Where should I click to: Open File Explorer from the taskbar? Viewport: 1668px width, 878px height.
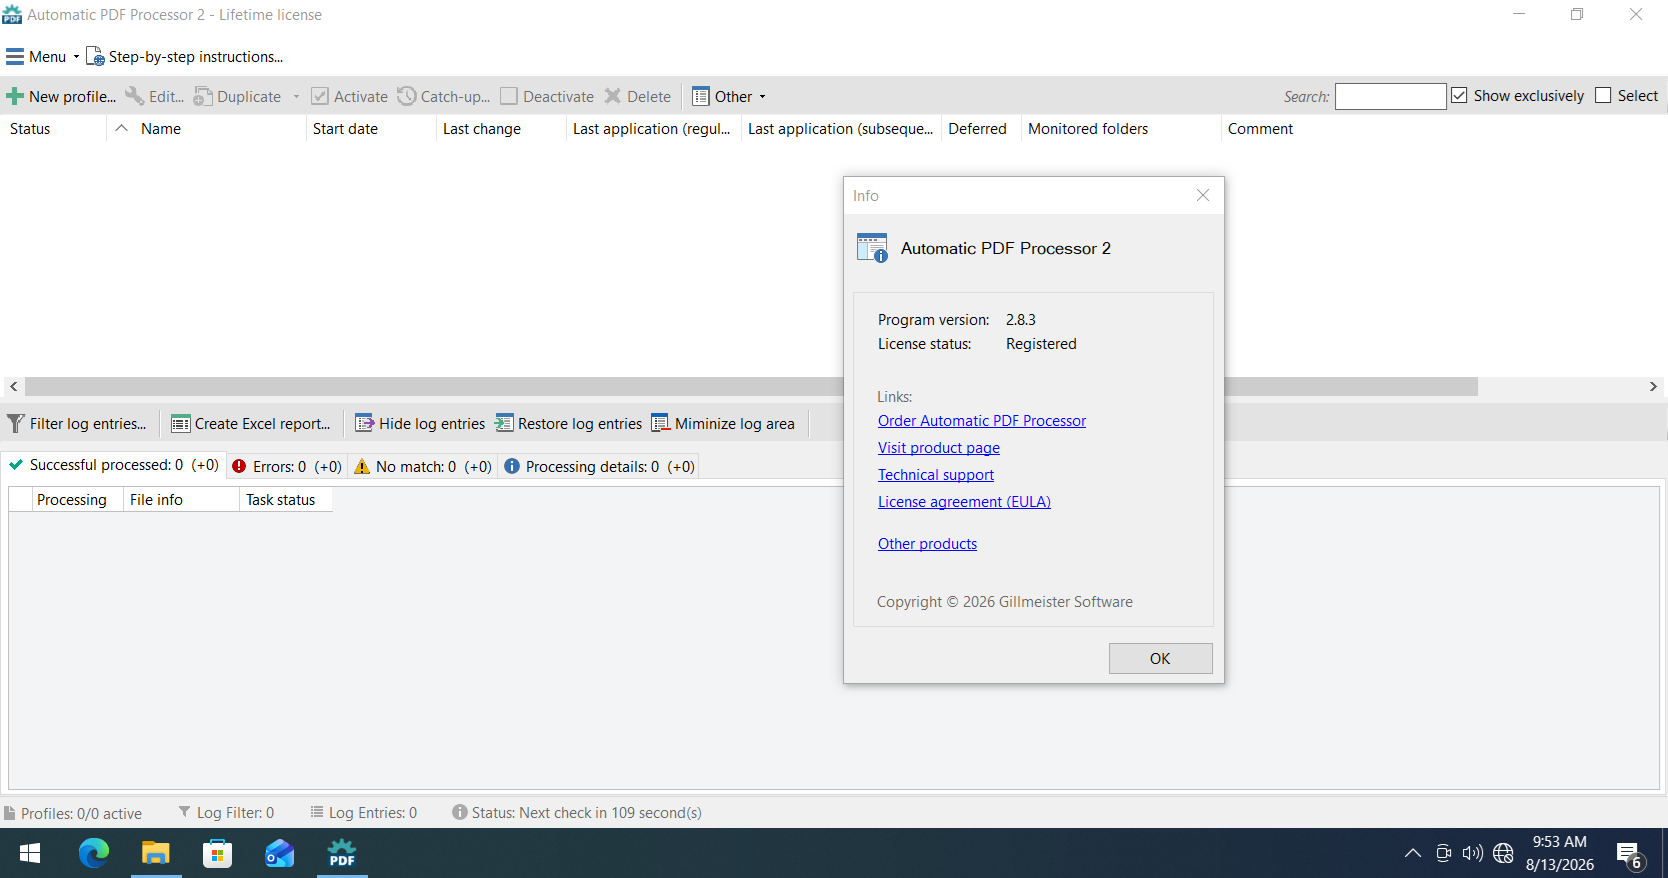[156, 853]
